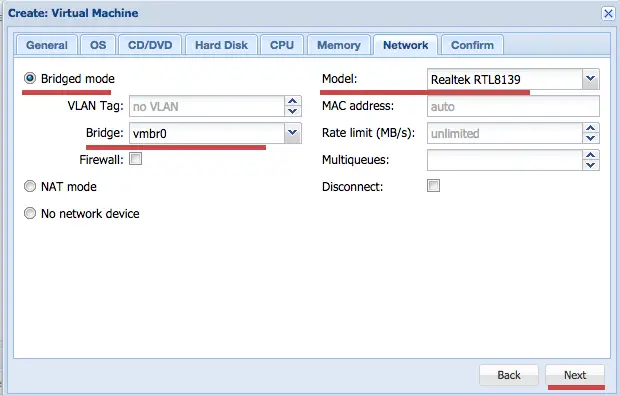This screenshot has width=620, height=396.
Task: Select the Network tab
Action: tap(406, 45)
